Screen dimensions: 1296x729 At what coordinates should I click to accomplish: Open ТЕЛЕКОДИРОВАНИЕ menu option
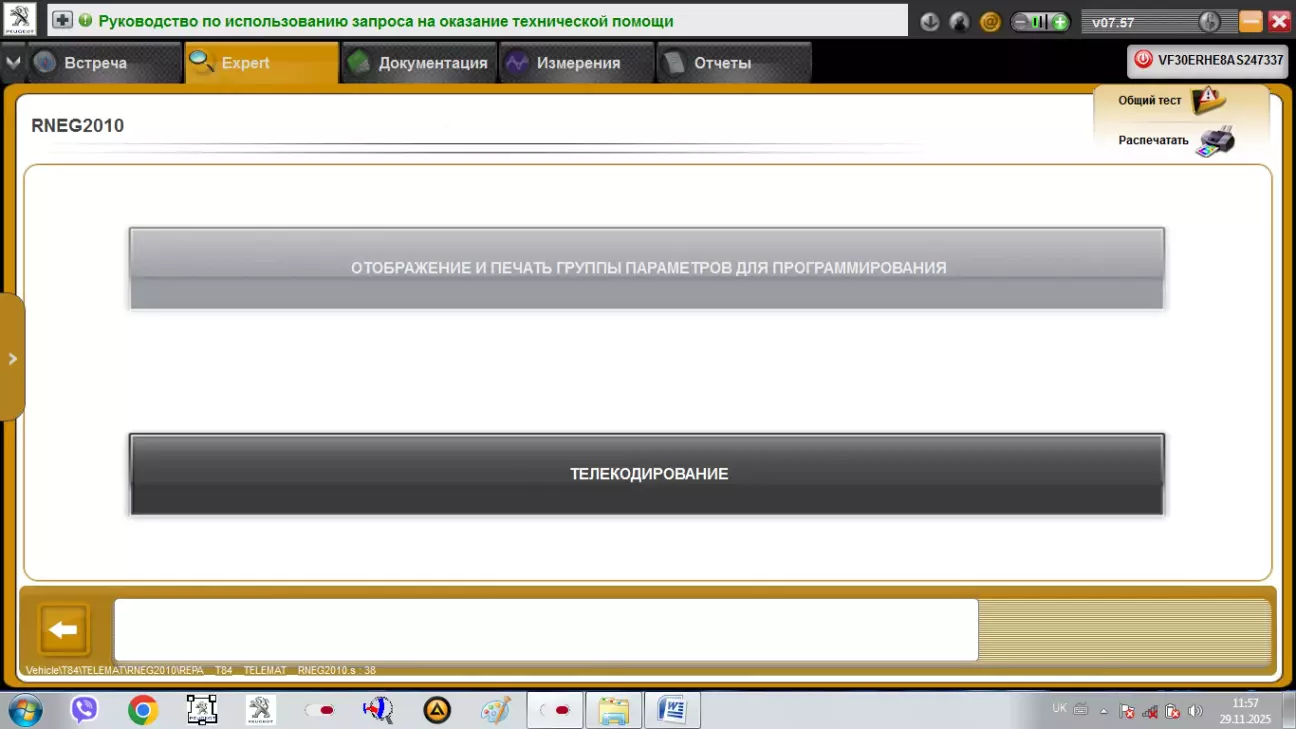(x=647, y=474)
